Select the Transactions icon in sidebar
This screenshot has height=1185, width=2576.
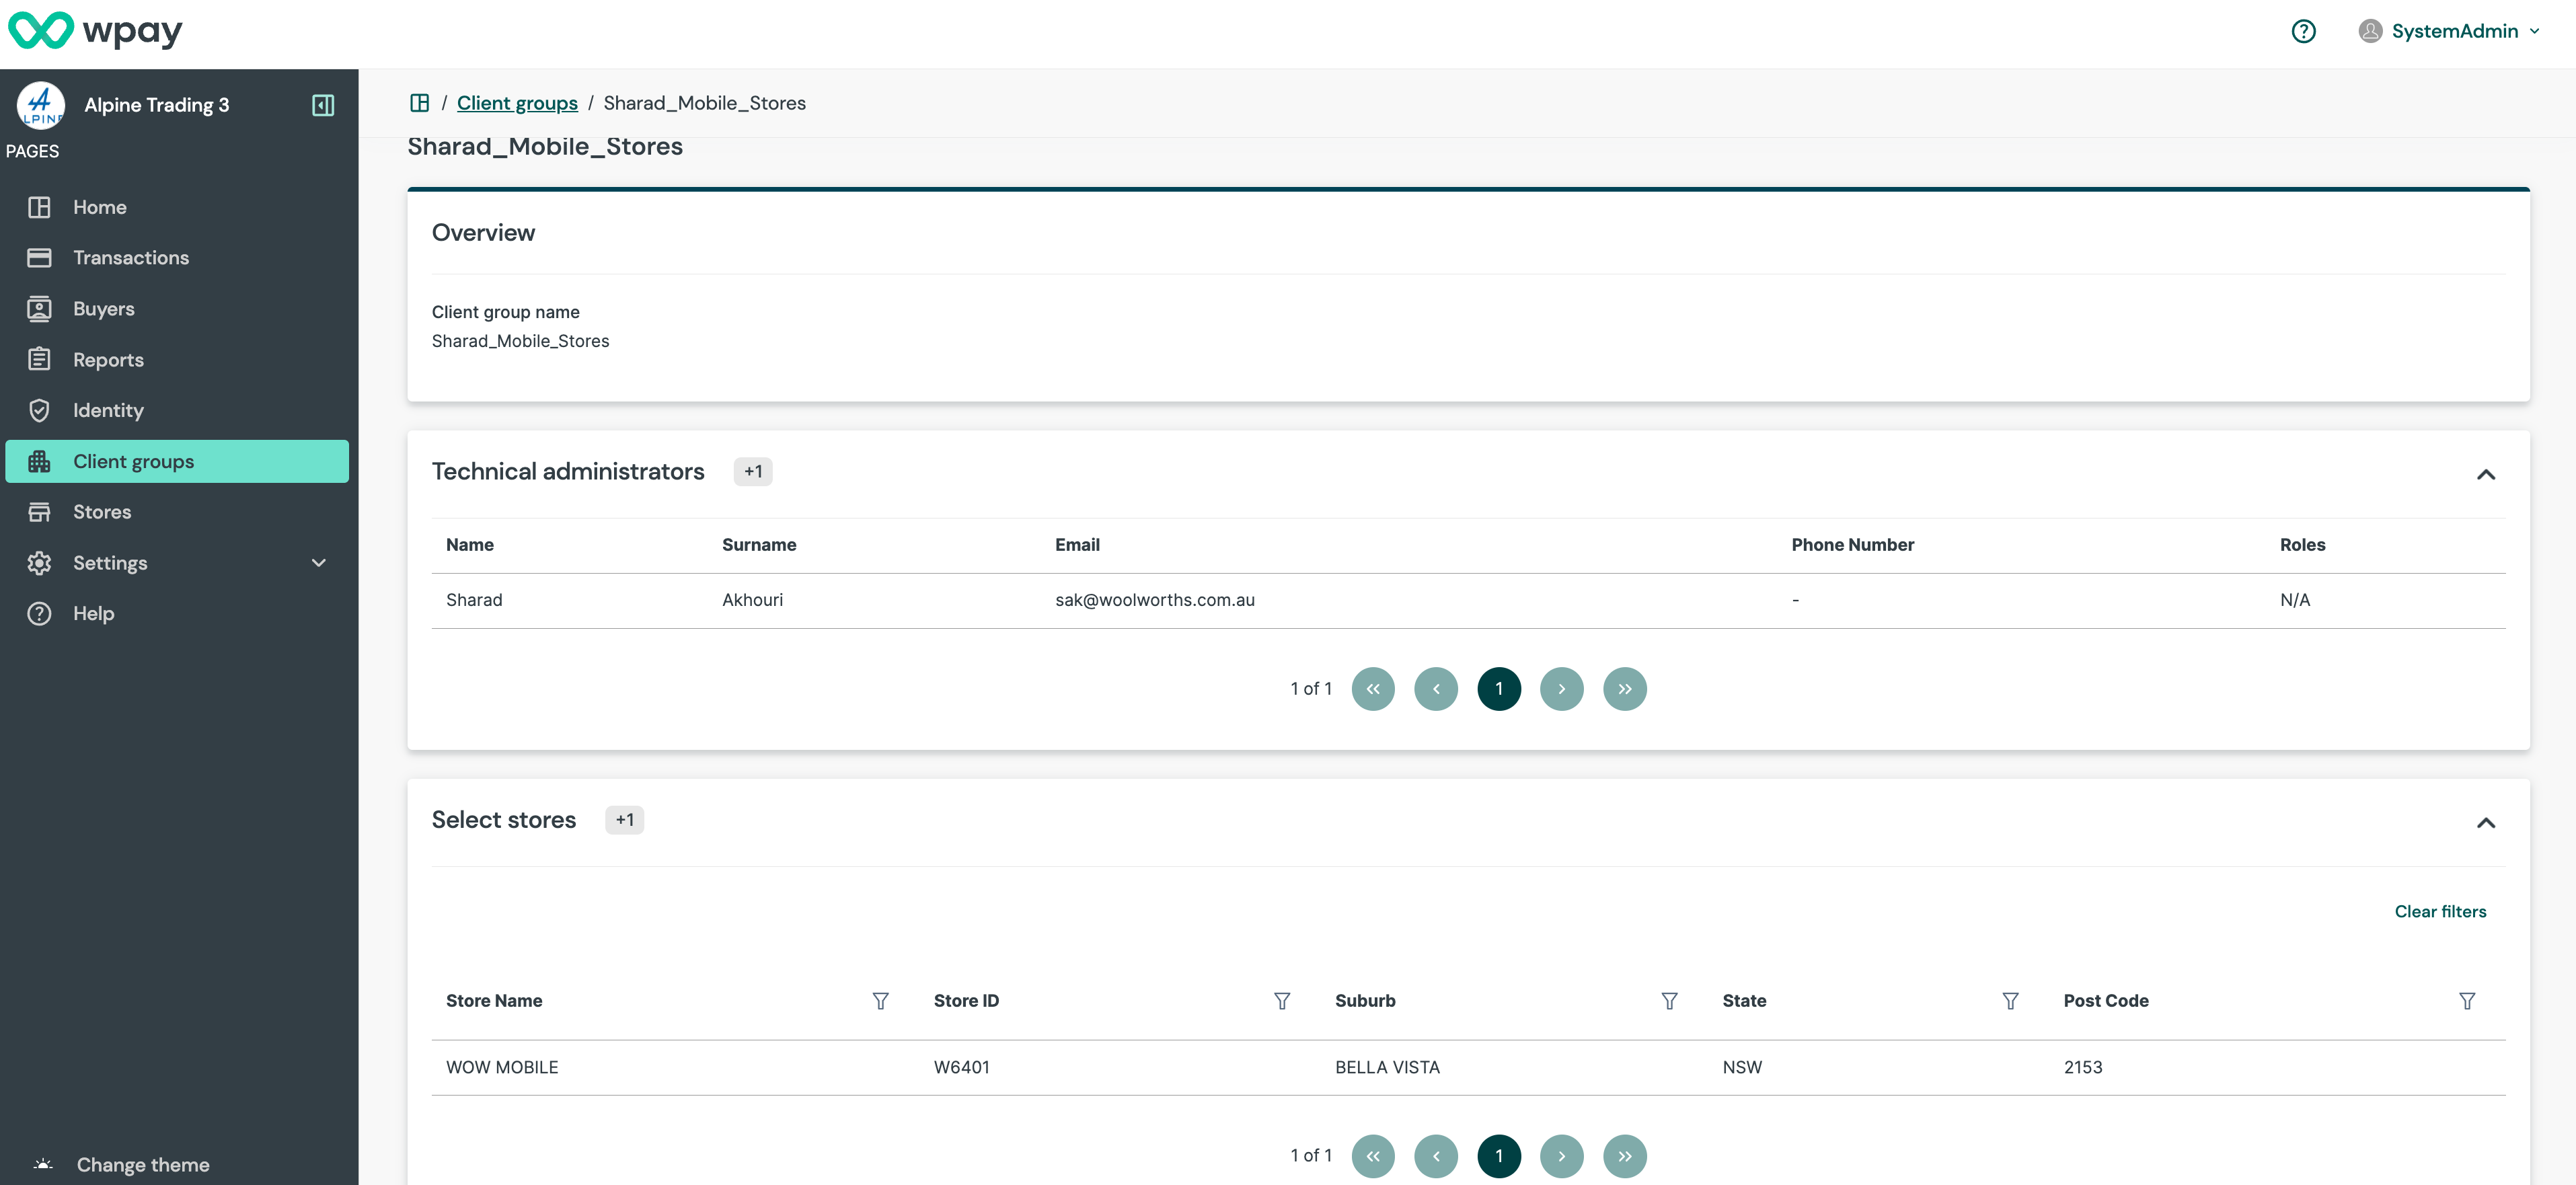[39, 257]
